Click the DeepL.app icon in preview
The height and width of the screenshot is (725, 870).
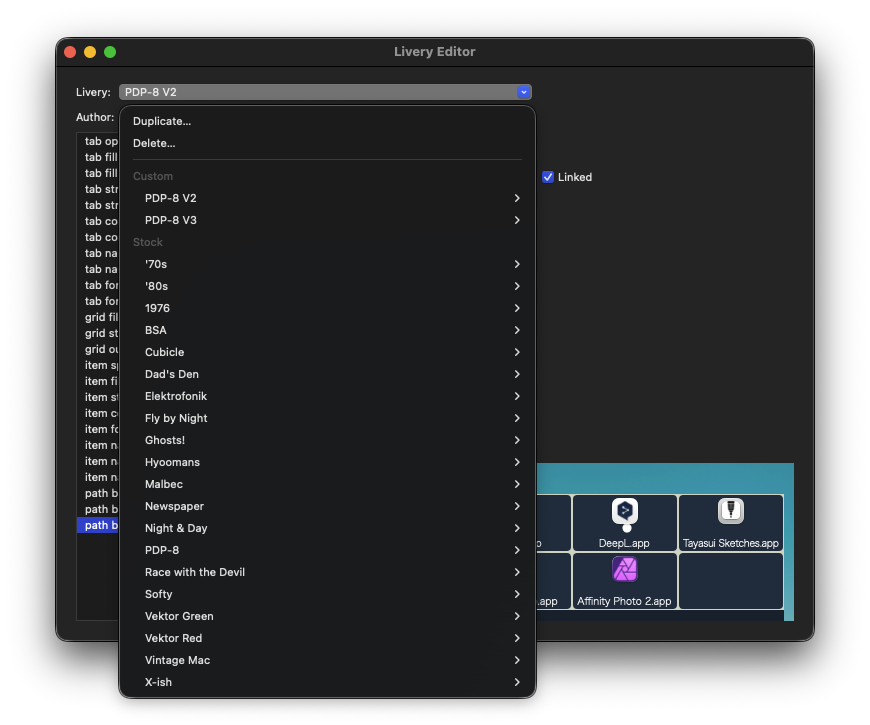click(x=625, y=512)
